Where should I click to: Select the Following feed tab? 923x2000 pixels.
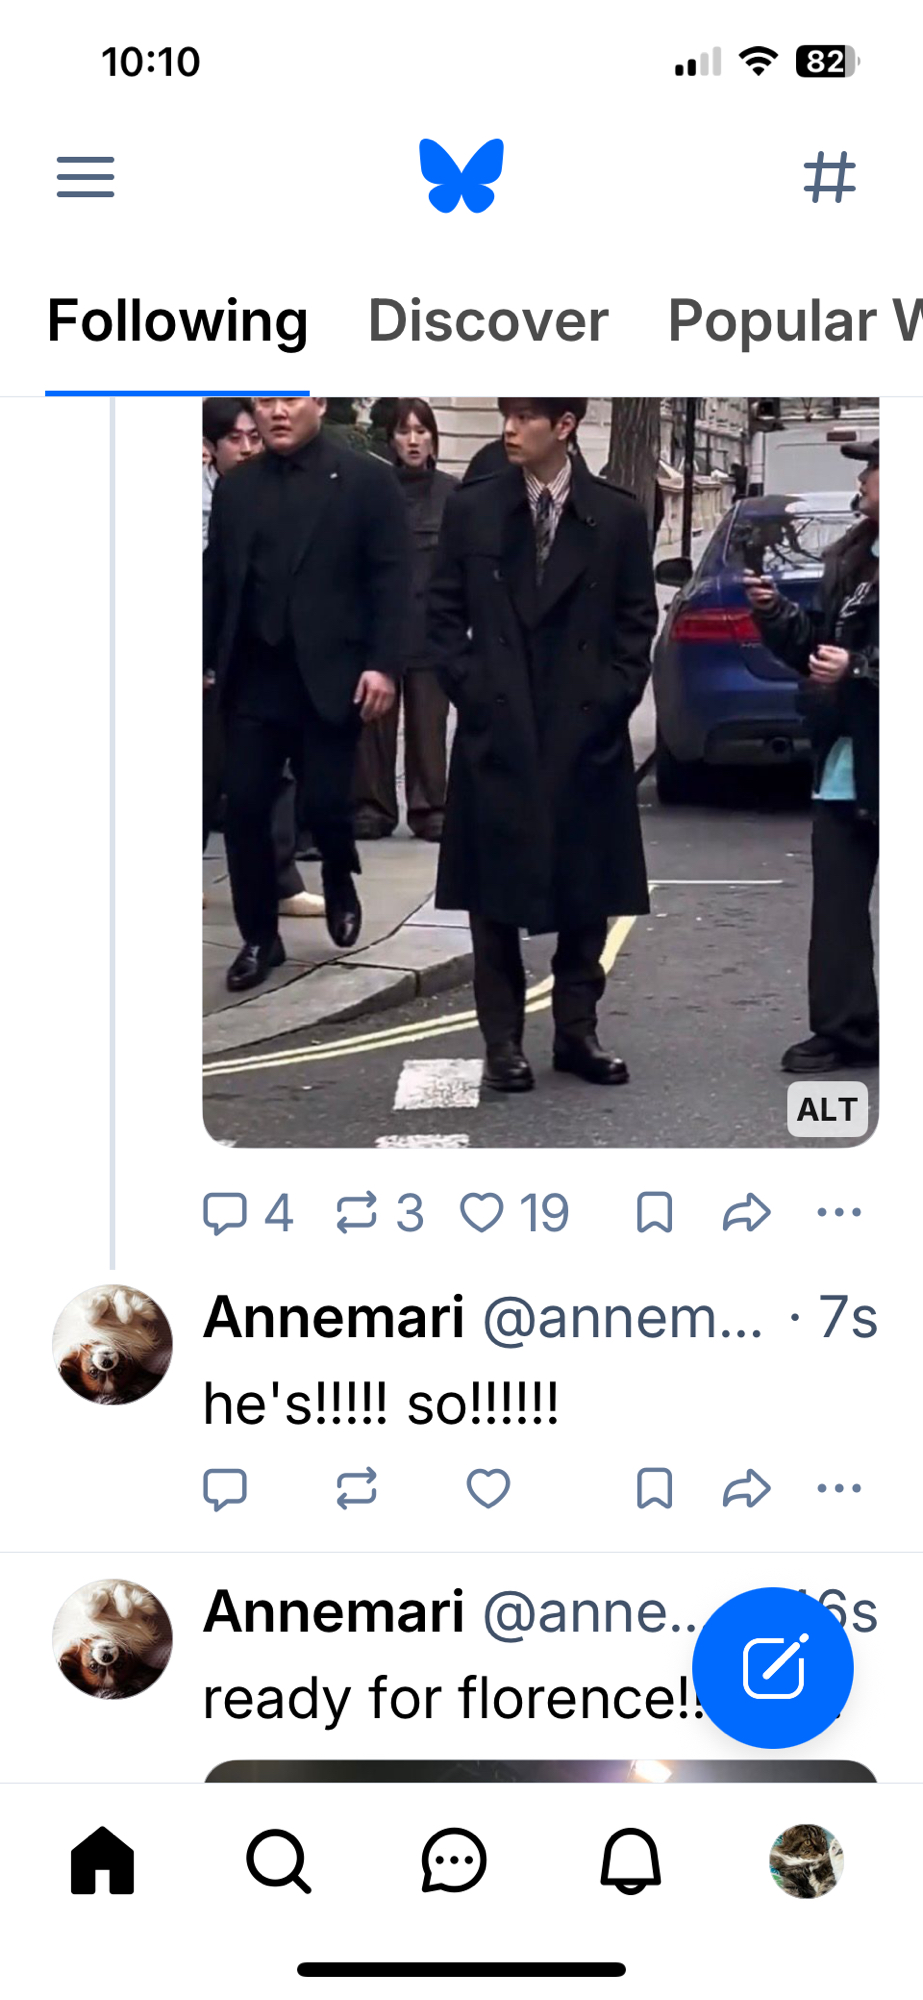pos(177,321)
